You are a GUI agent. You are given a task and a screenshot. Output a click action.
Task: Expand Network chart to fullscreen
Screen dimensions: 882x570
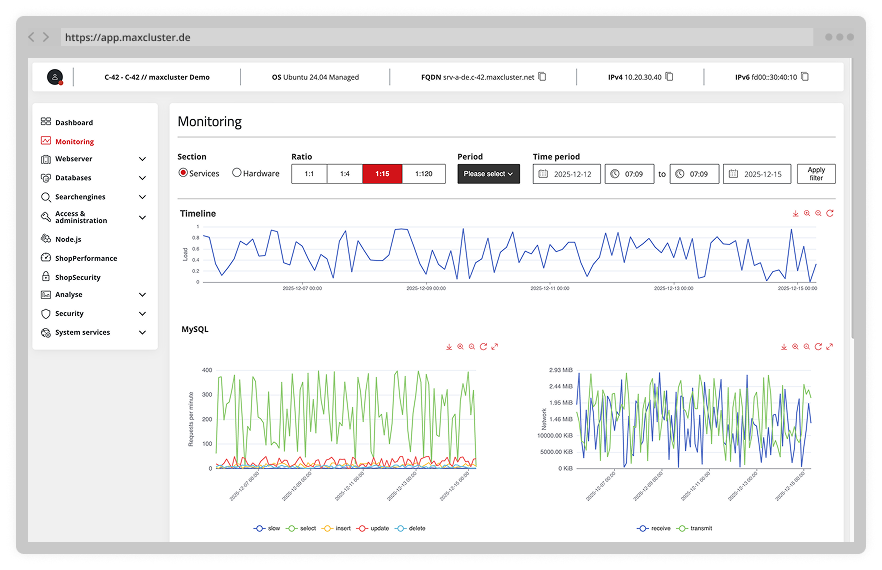click(829, 347)
